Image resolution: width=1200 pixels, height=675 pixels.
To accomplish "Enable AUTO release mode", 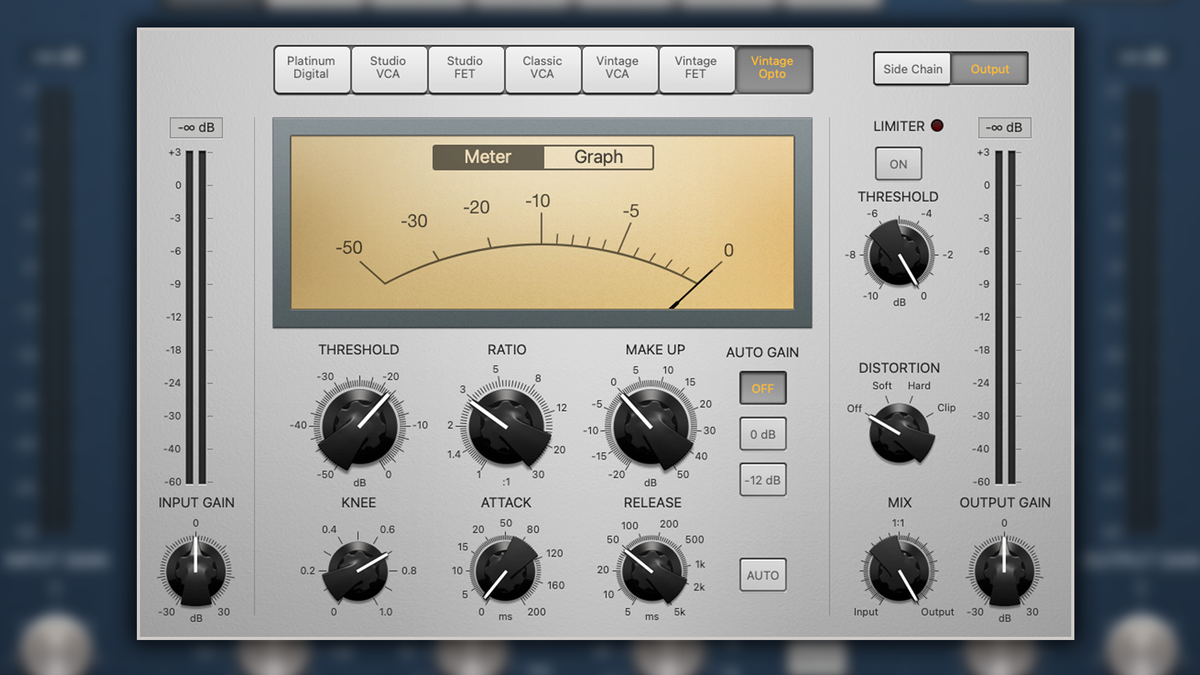I will pos(762,575).
